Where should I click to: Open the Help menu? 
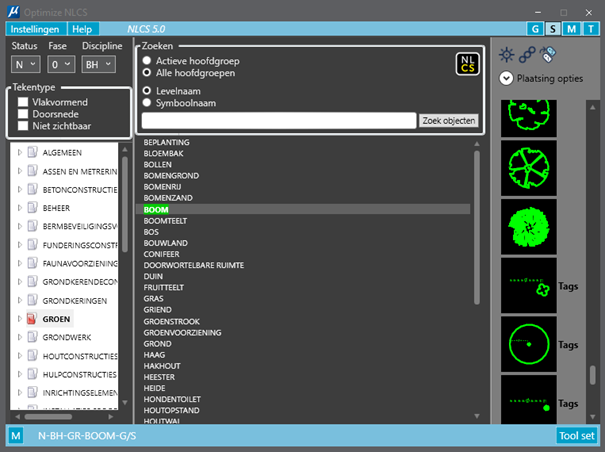(x=82, y=29)
